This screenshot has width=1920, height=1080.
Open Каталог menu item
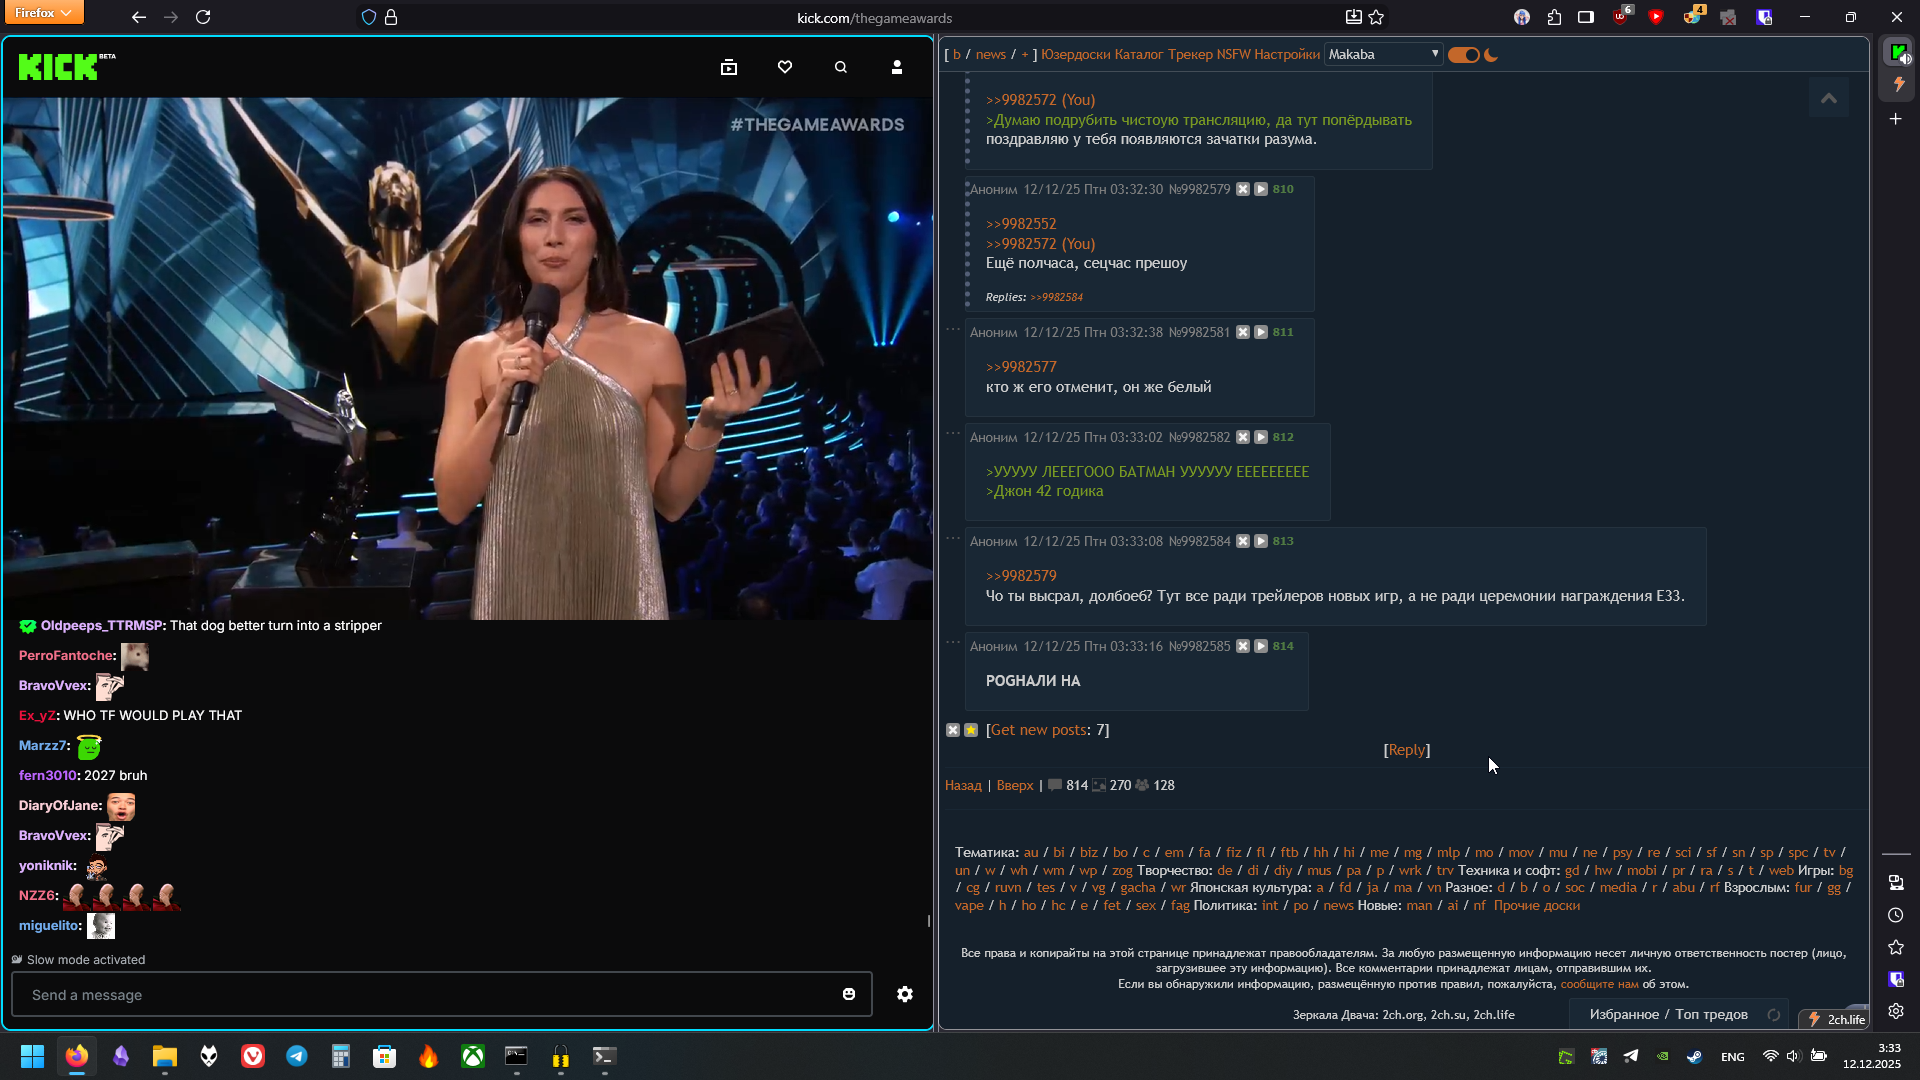pyautogui.click(x=1139, y=55)
